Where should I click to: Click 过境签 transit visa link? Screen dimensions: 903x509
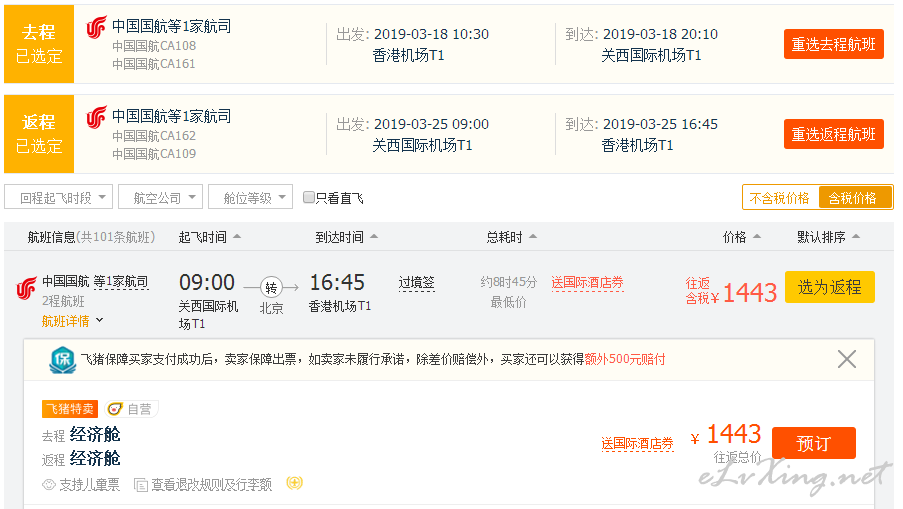coord(416,283)
